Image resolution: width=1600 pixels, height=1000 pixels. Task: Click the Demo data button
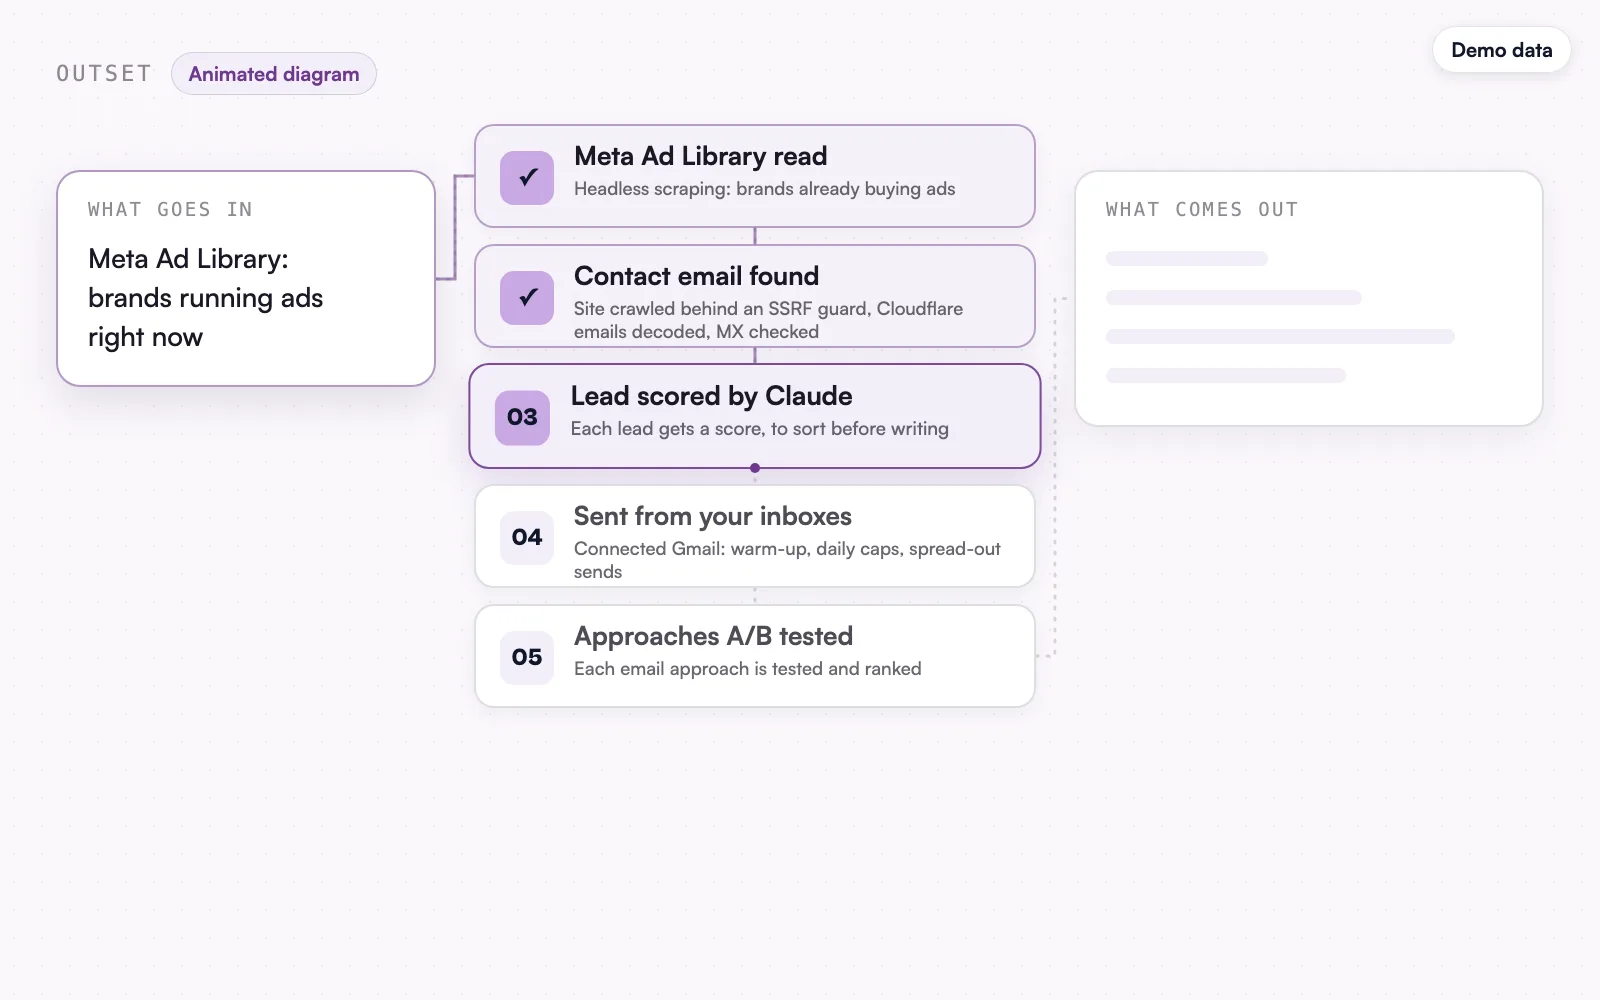click(1501, 50)
